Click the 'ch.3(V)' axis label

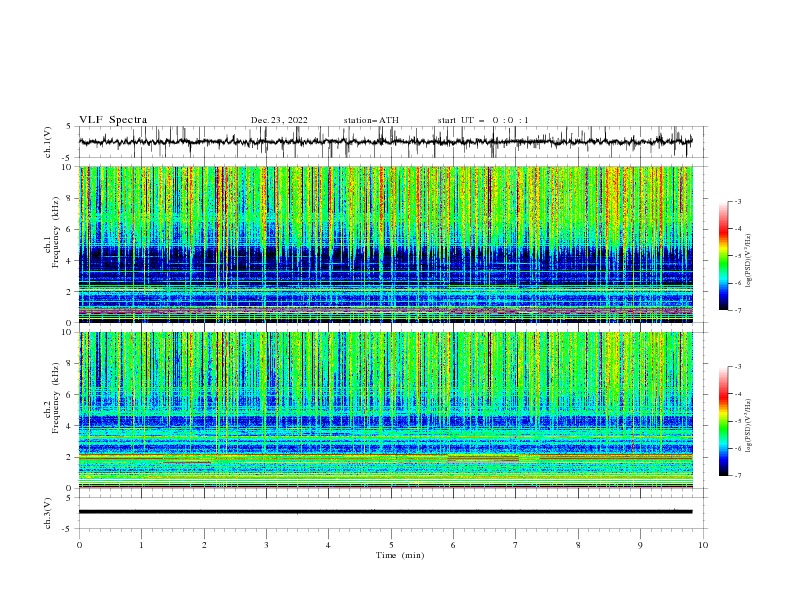48,513
